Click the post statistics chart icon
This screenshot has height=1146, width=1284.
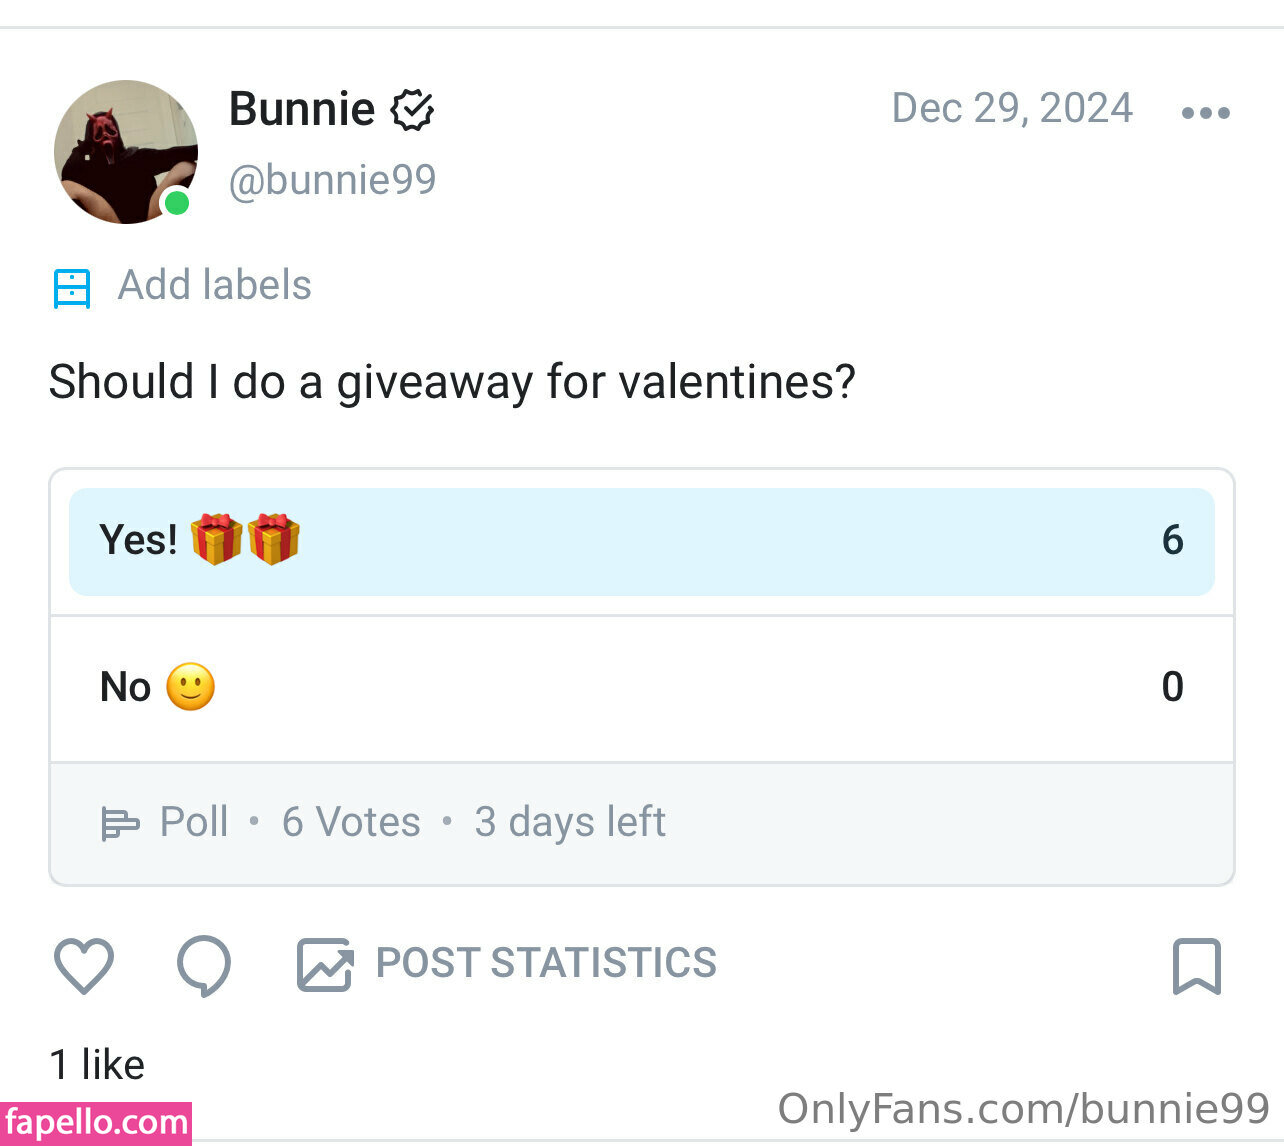(325, 965)
